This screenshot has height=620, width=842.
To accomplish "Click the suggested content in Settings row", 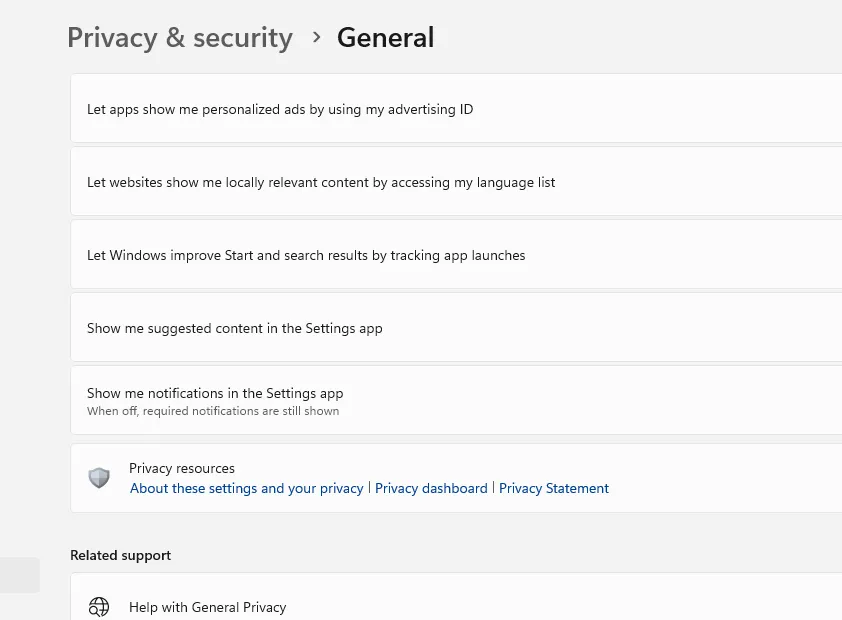I will pos(456,328).
